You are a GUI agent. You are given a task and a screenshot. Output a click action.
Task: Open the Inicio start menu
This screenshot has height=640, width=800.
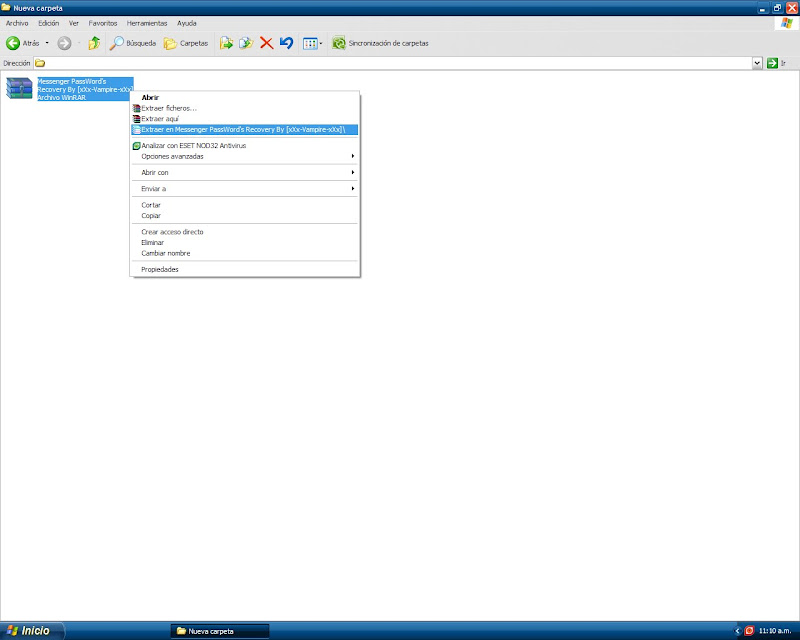coord(32,631)
